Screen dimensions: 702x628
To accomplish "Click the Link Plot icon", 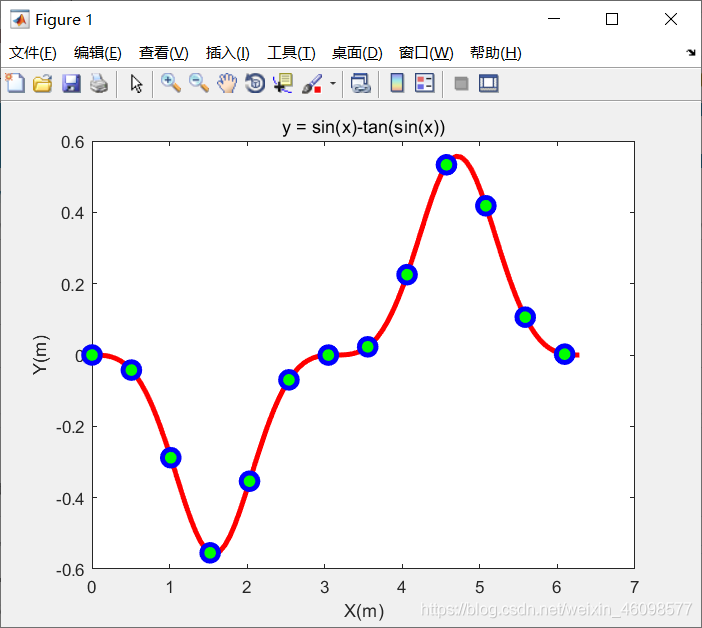I will pyautogui.click(x=361, y=83).
